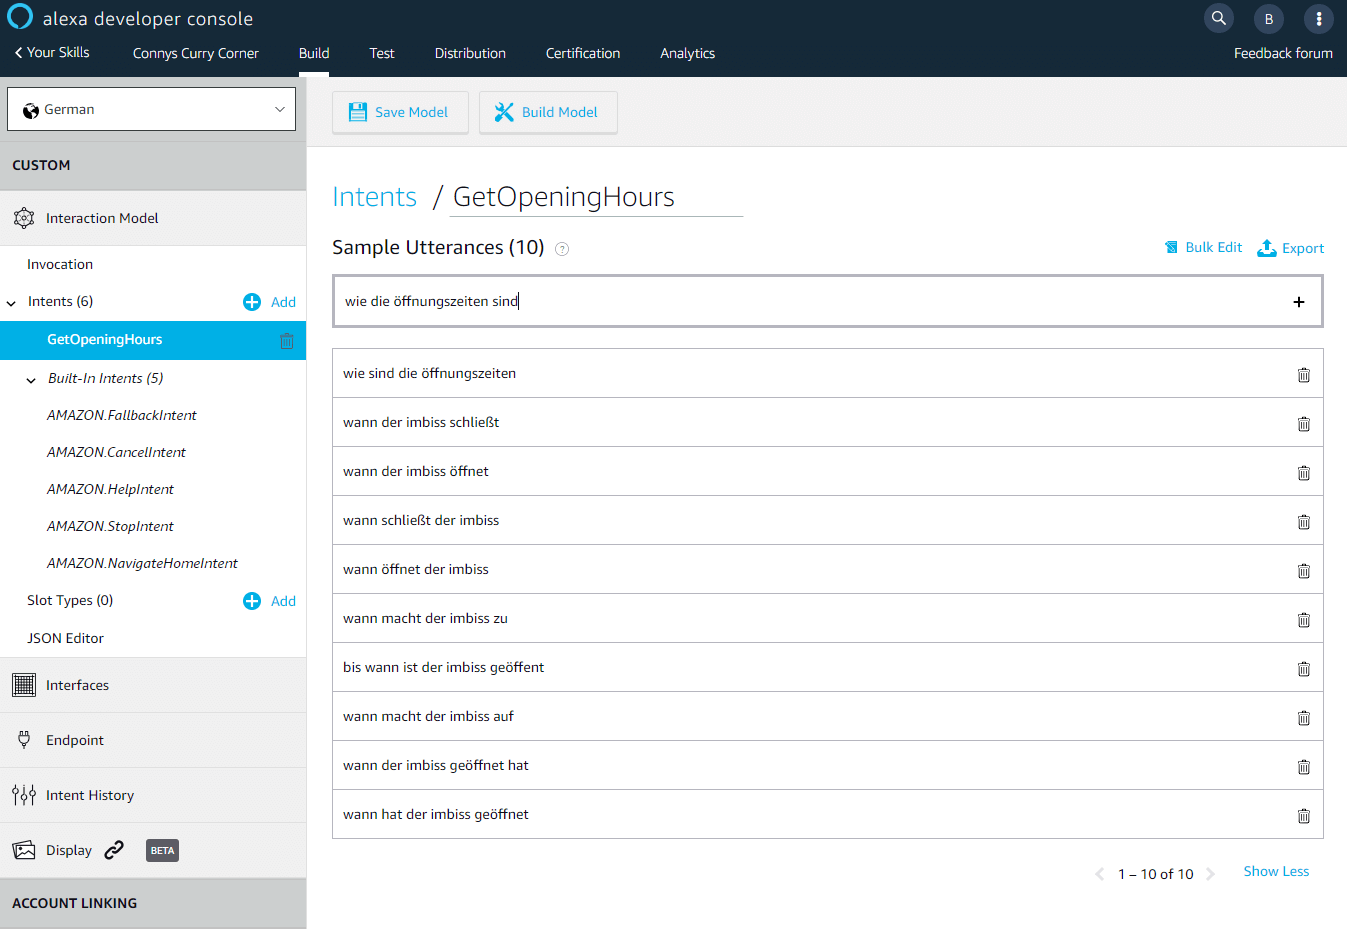This screenshot has width=1347, height=929.
Task: Open the Distribution tab
Action: click(470, 53)
